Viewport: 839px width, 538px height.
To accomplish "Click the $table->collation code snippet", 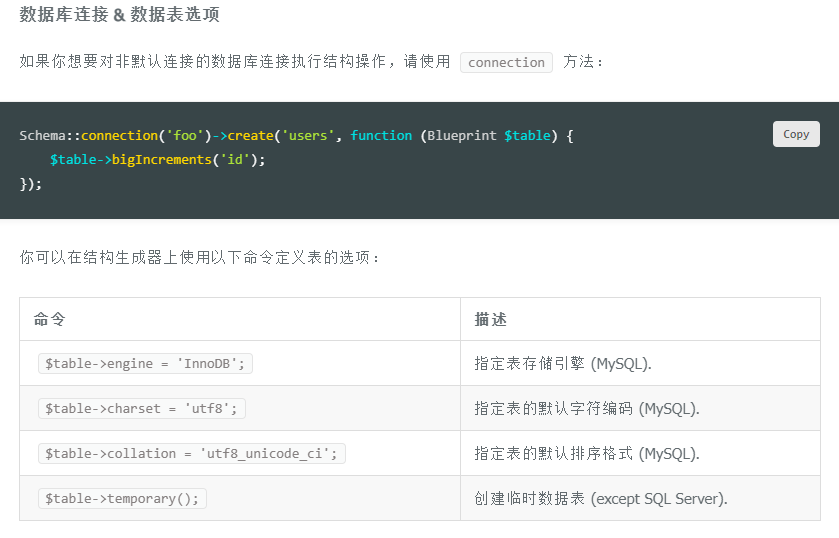I will 192,453.
